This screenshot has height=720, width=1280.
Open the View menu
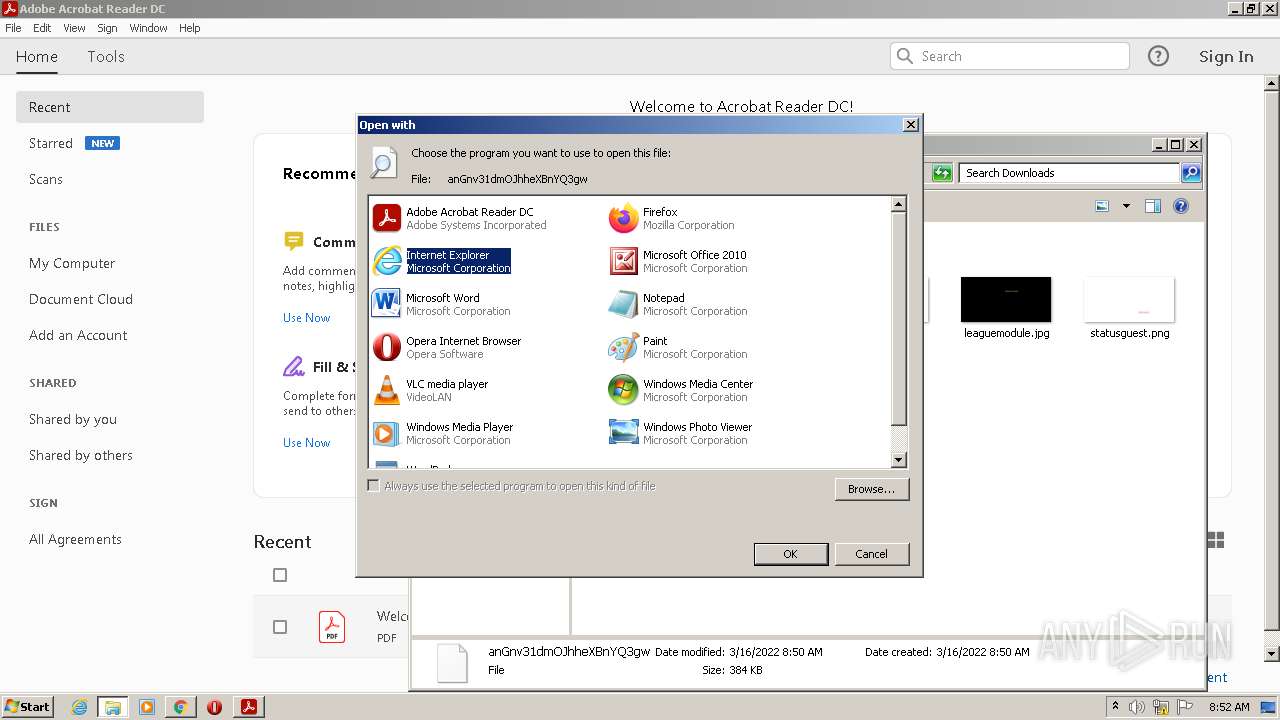tap(74, 28)
